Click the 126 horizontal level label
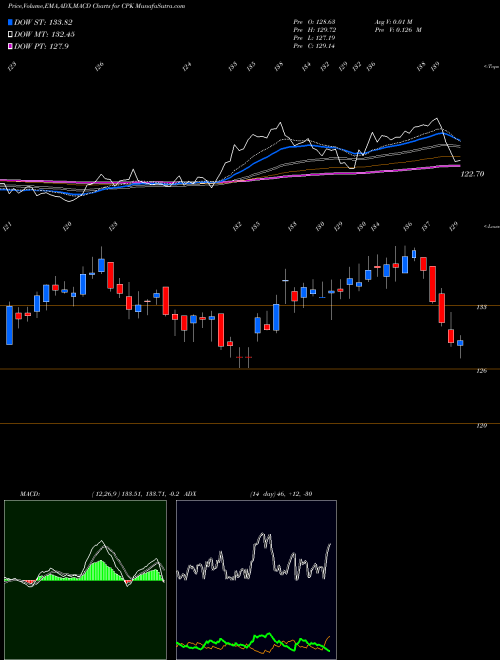This screenshot has height=660, width=500. coord(481,371)
